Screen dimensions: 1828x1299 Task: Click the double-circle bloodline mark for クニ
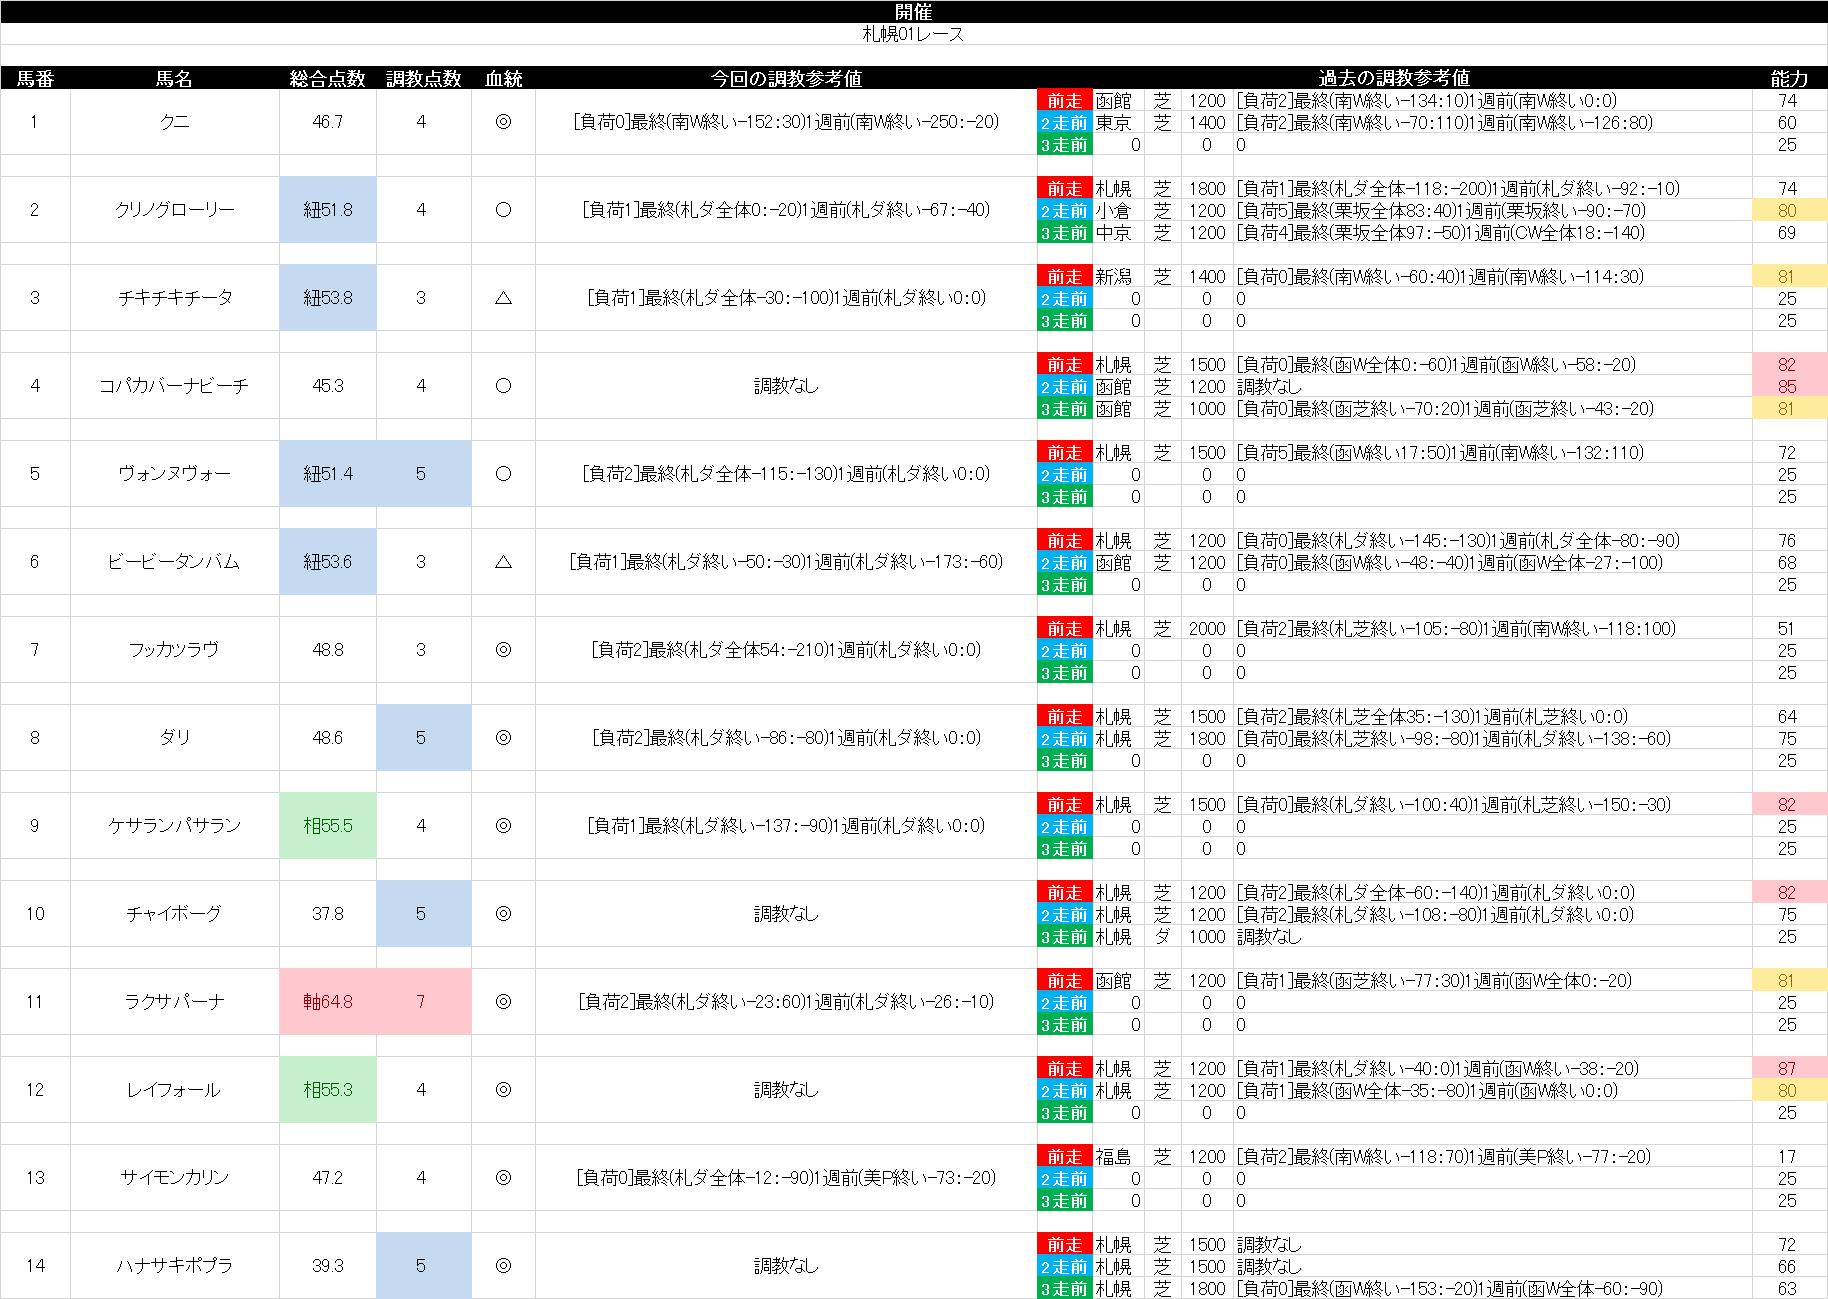(x=503, y=122)
